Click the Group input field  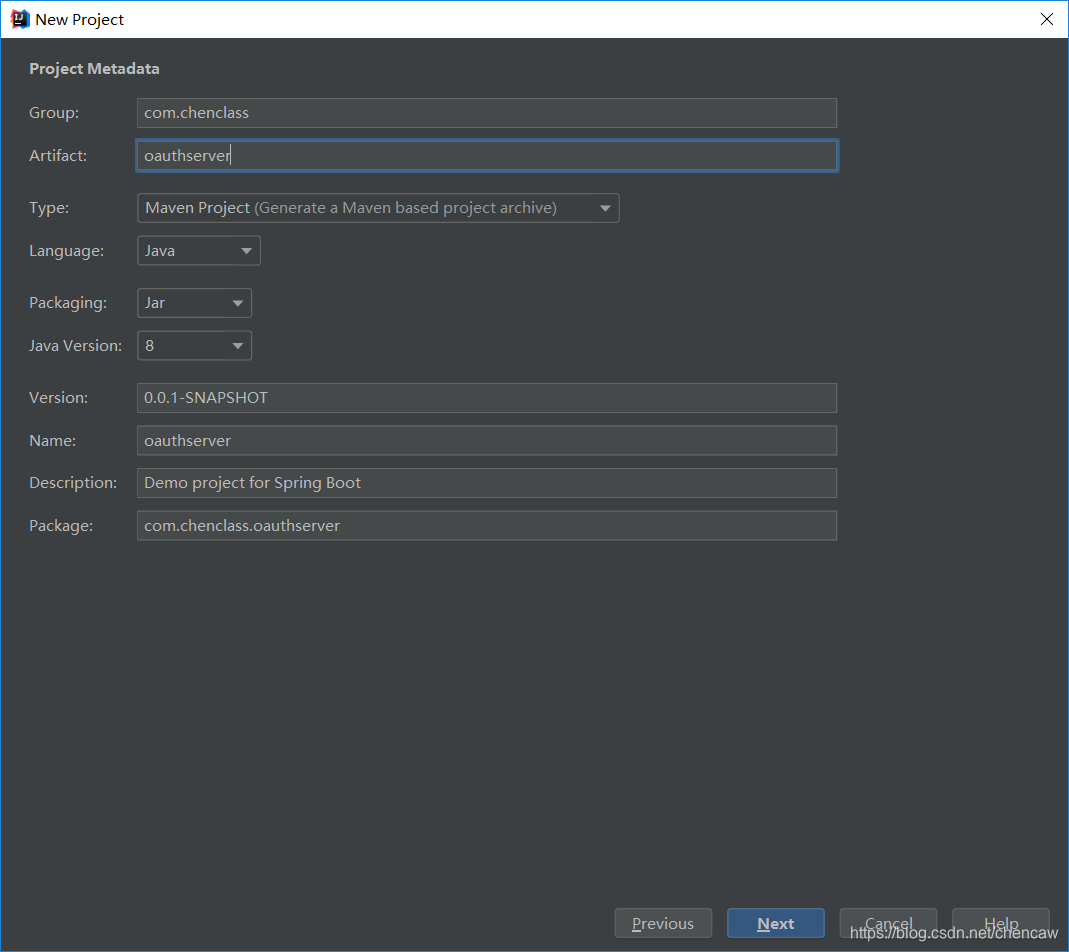pyautogui.click(x=487, y=113)
